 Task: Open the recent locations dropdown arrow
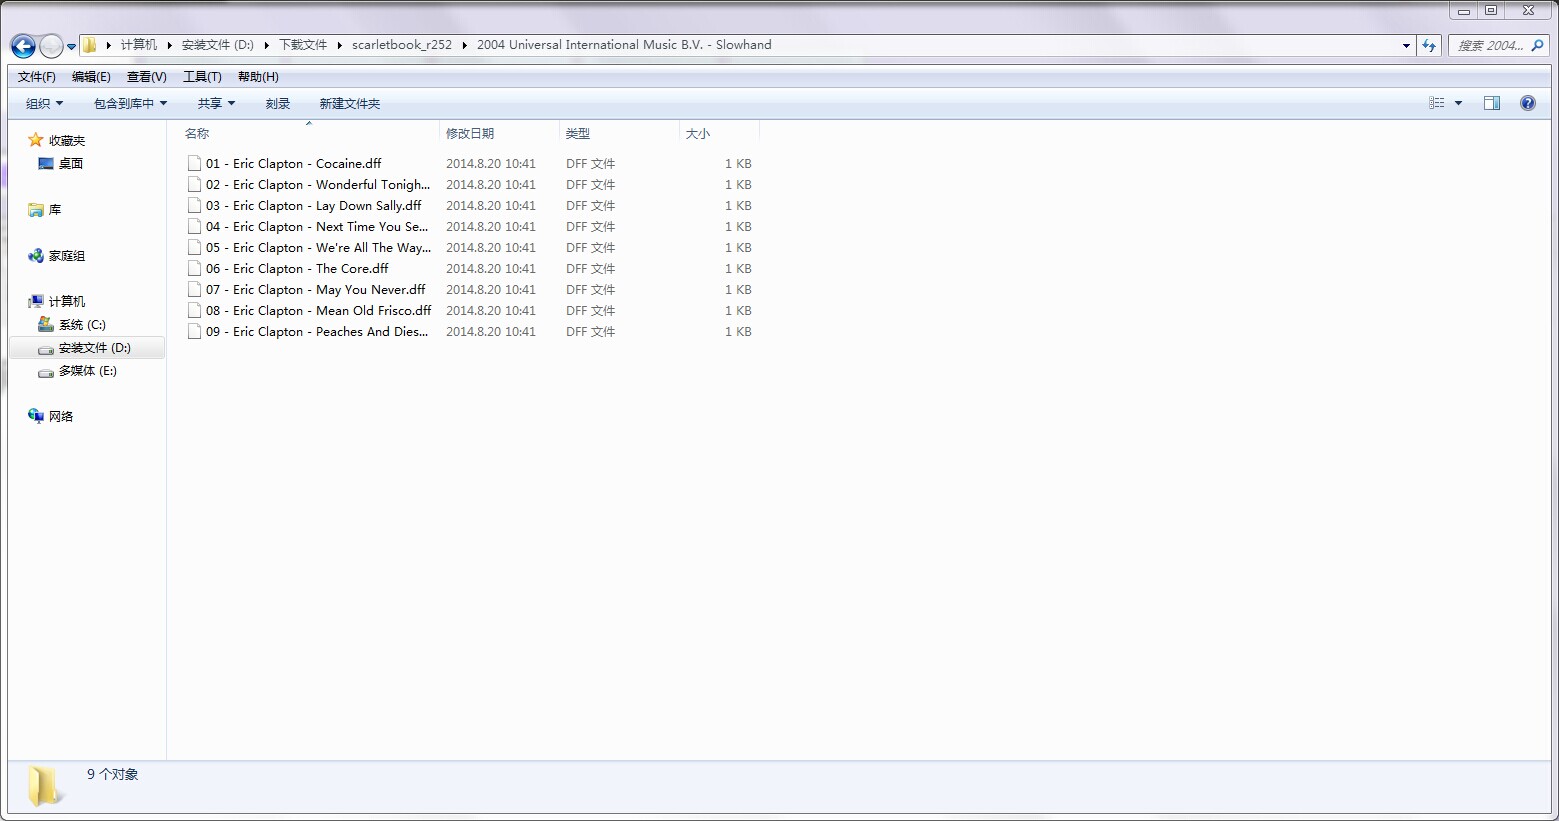71,47
